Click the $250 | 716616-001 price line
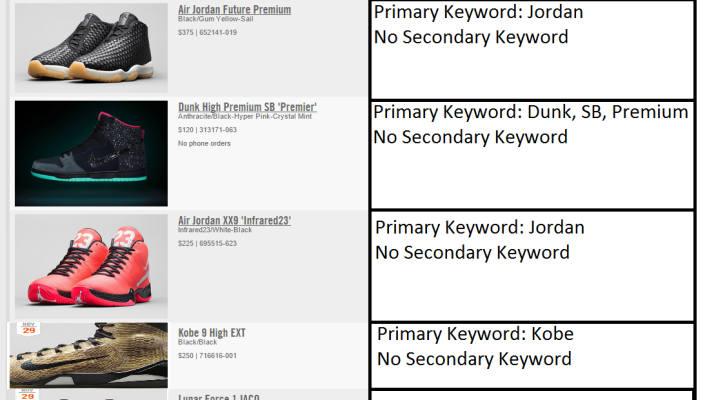This screenshot has height=400, width=716. point(207,355)
